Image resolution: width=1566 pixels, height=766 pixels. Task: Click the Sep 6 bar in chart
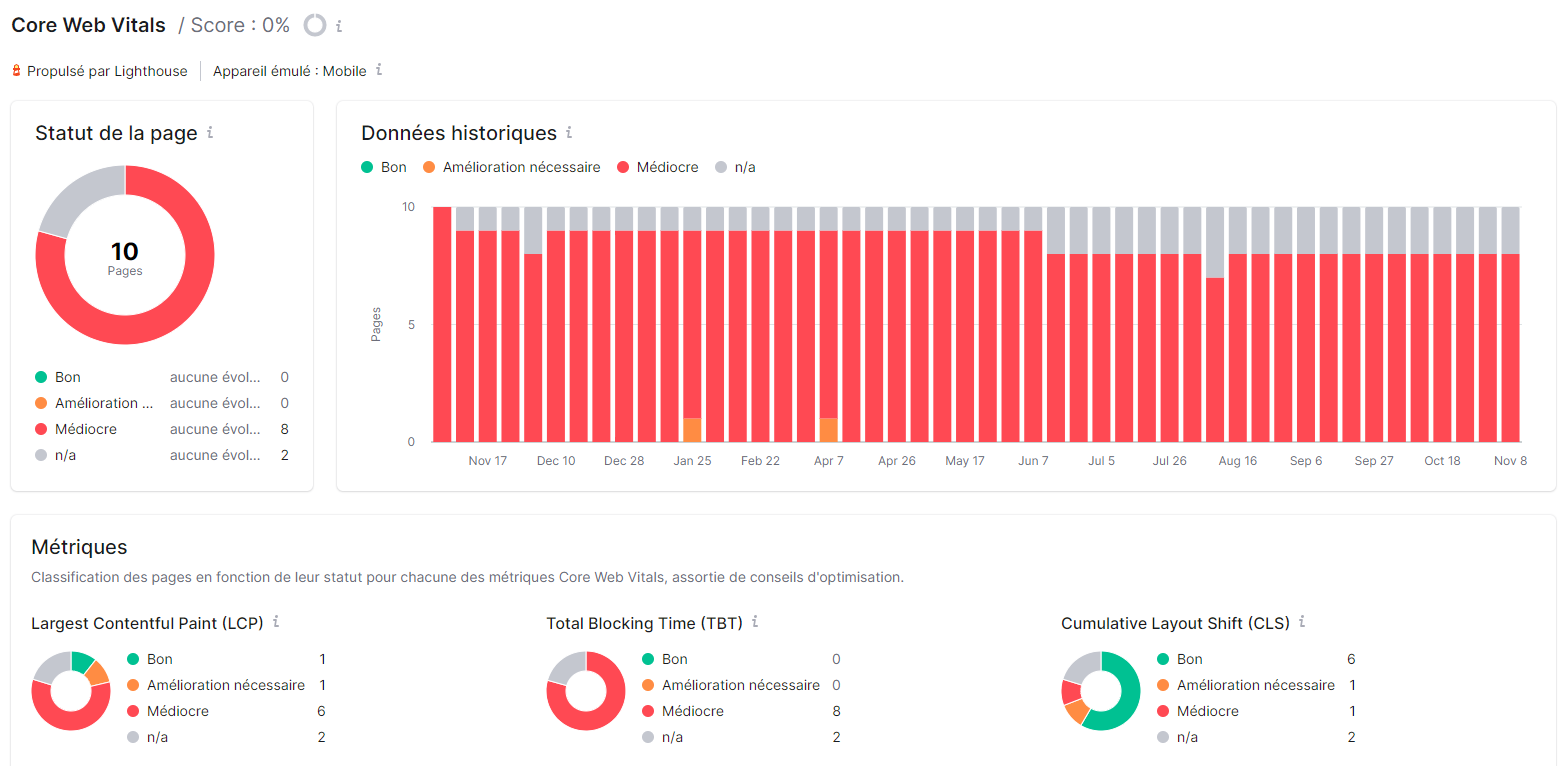1306,325
